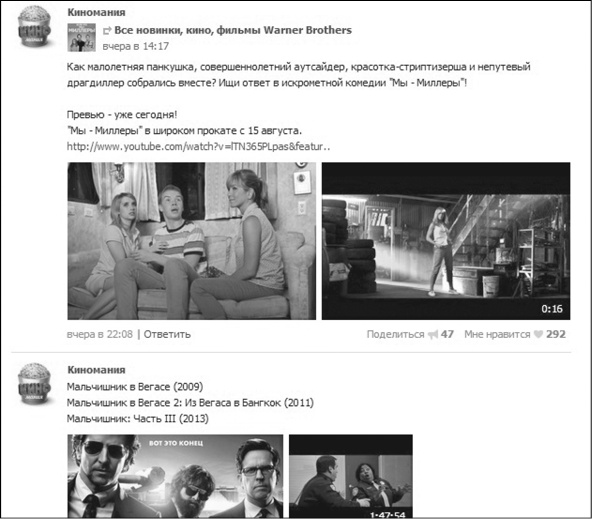
Task: Open Киномания avatar on first post
Action: tap(34, 26)
